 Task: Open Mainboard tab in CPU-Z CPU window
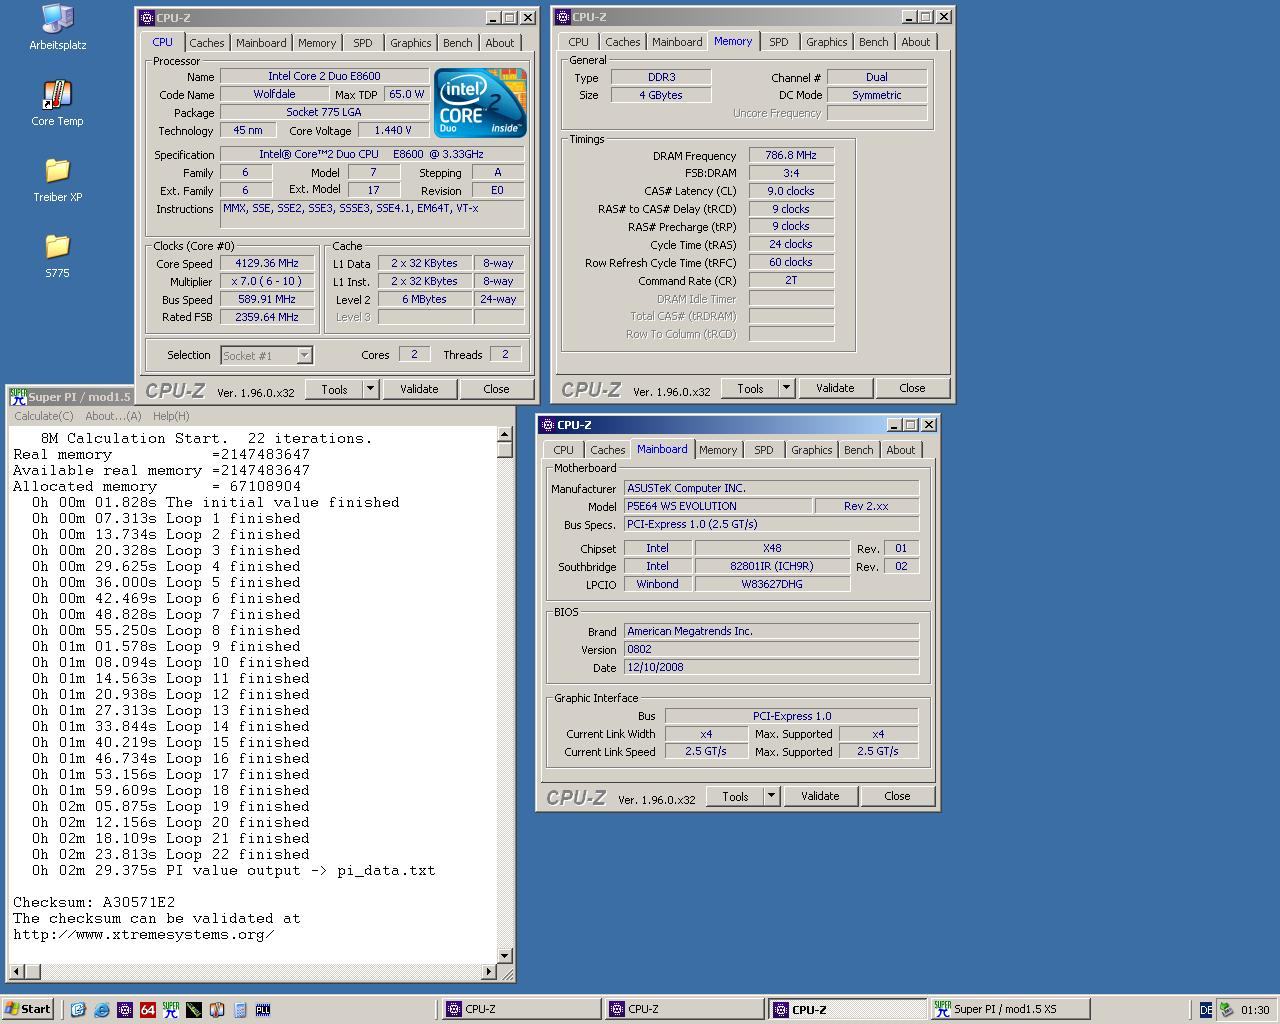click(261, 43)
